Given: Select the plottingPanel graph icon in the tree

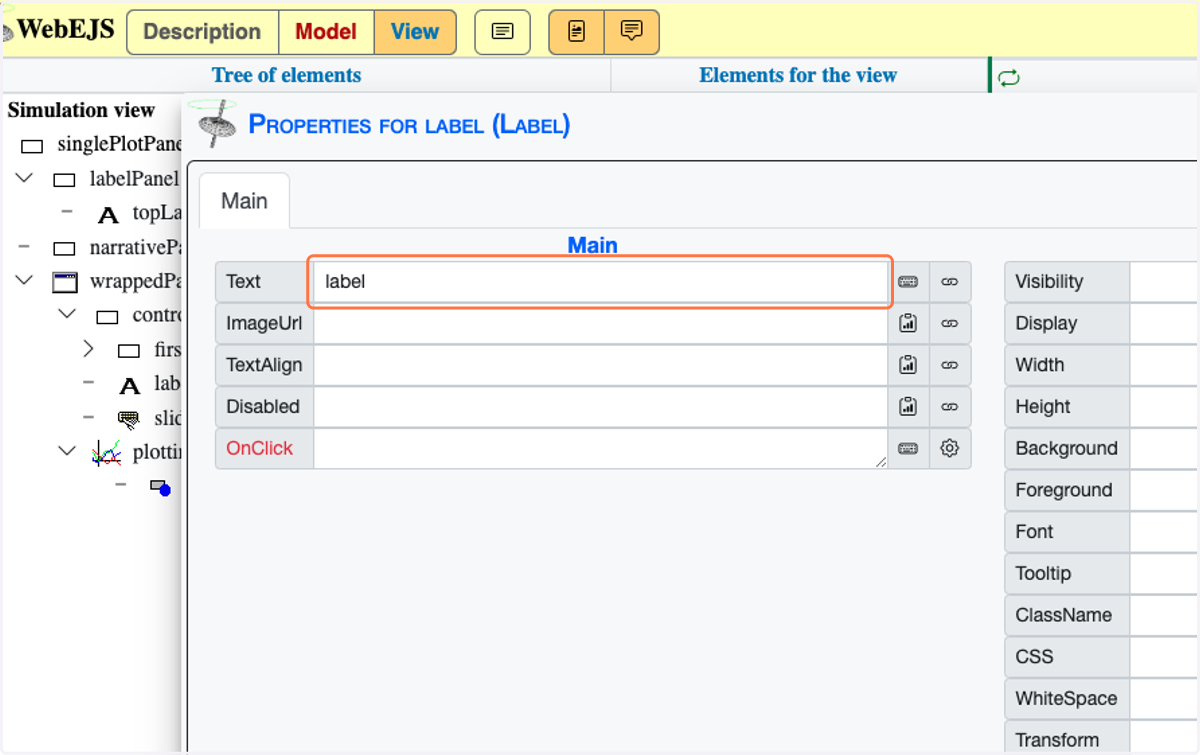Looking at the screenshot, I should (x=105, y=453).
